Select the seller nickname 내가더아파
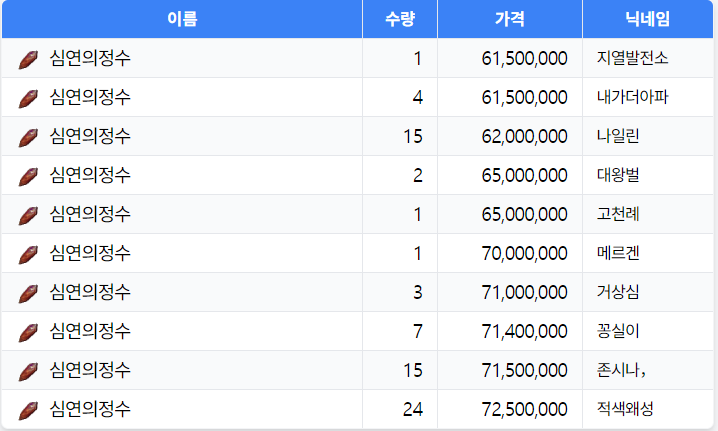 pyautogui.click(x=632, y=97)
